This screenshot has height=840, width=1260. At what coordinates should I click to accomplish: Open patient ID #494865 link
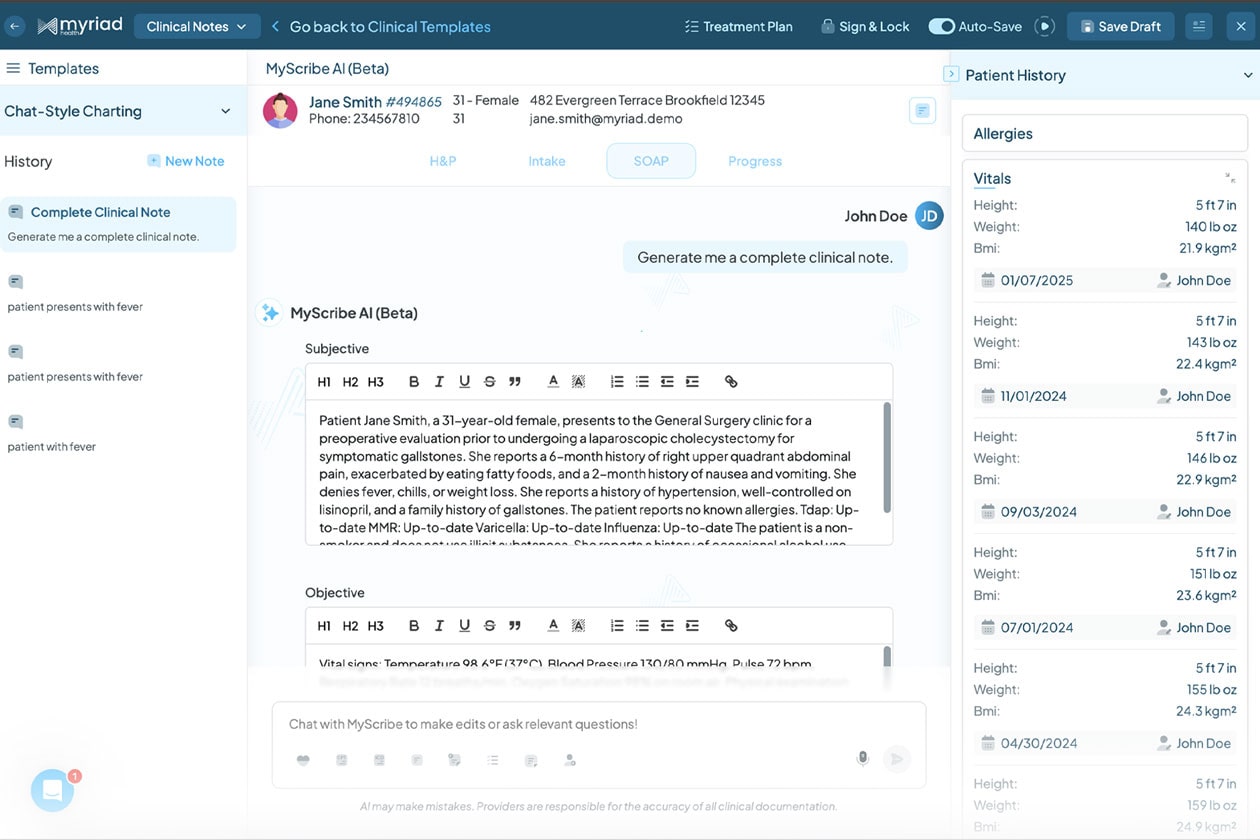[x=414, y=102]
